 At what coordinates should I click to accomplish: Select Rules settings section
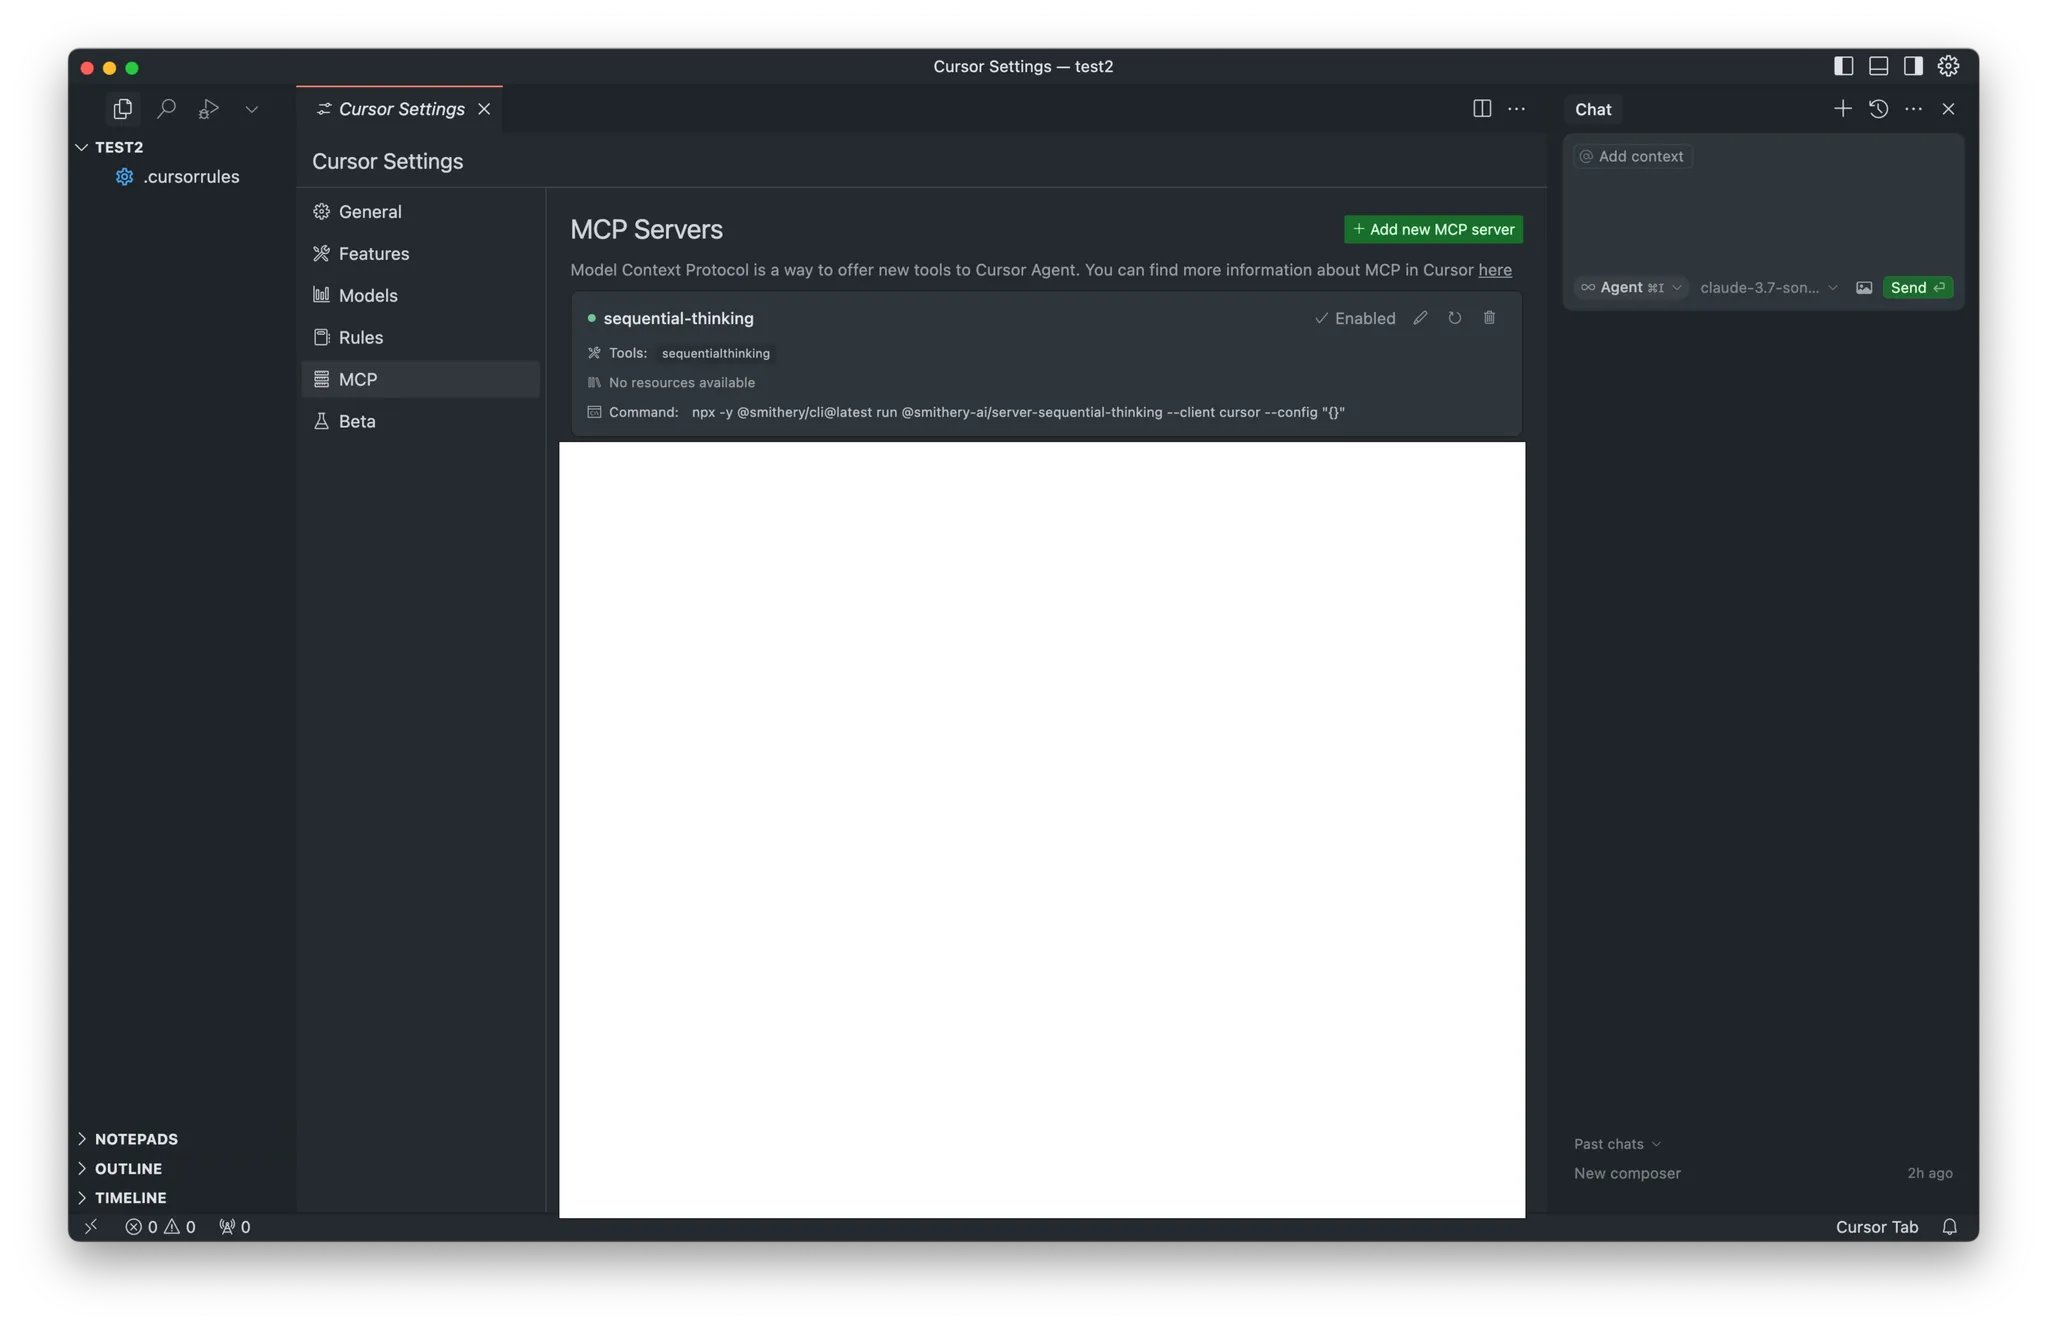point(421,338)
